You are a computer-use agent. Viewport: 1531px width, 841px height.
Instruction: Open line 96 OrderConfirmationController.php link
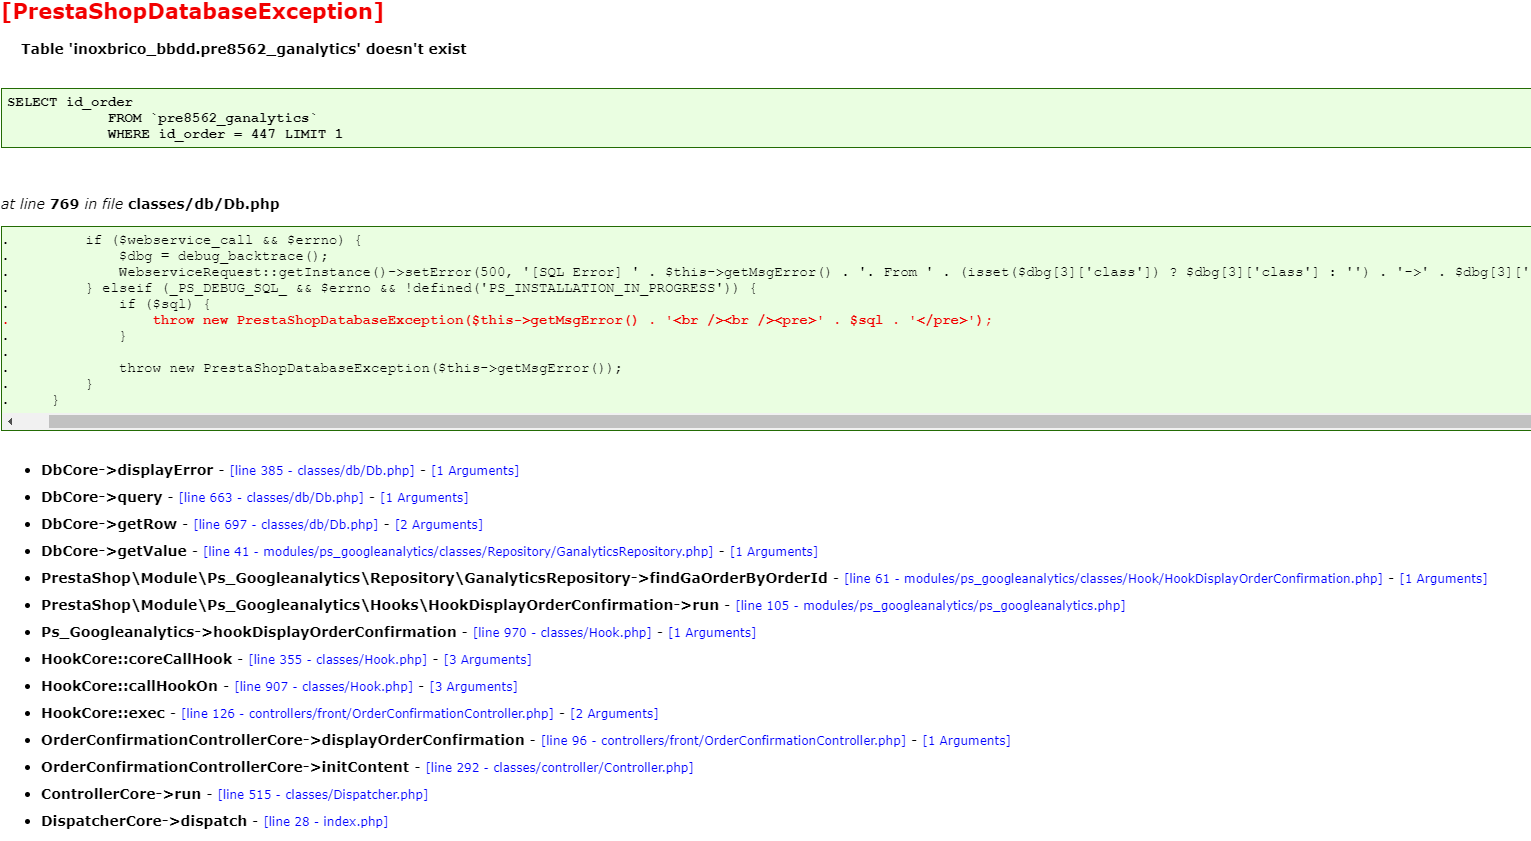(724, 741)
